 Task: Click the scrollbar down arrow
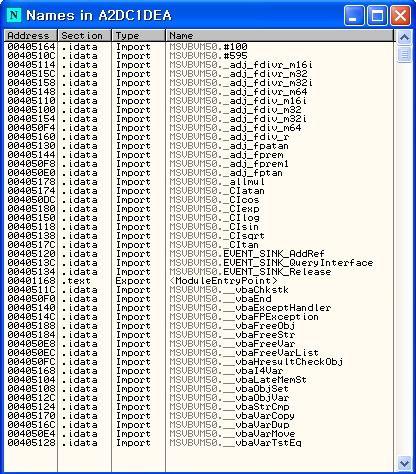click(x=404, y=463)
